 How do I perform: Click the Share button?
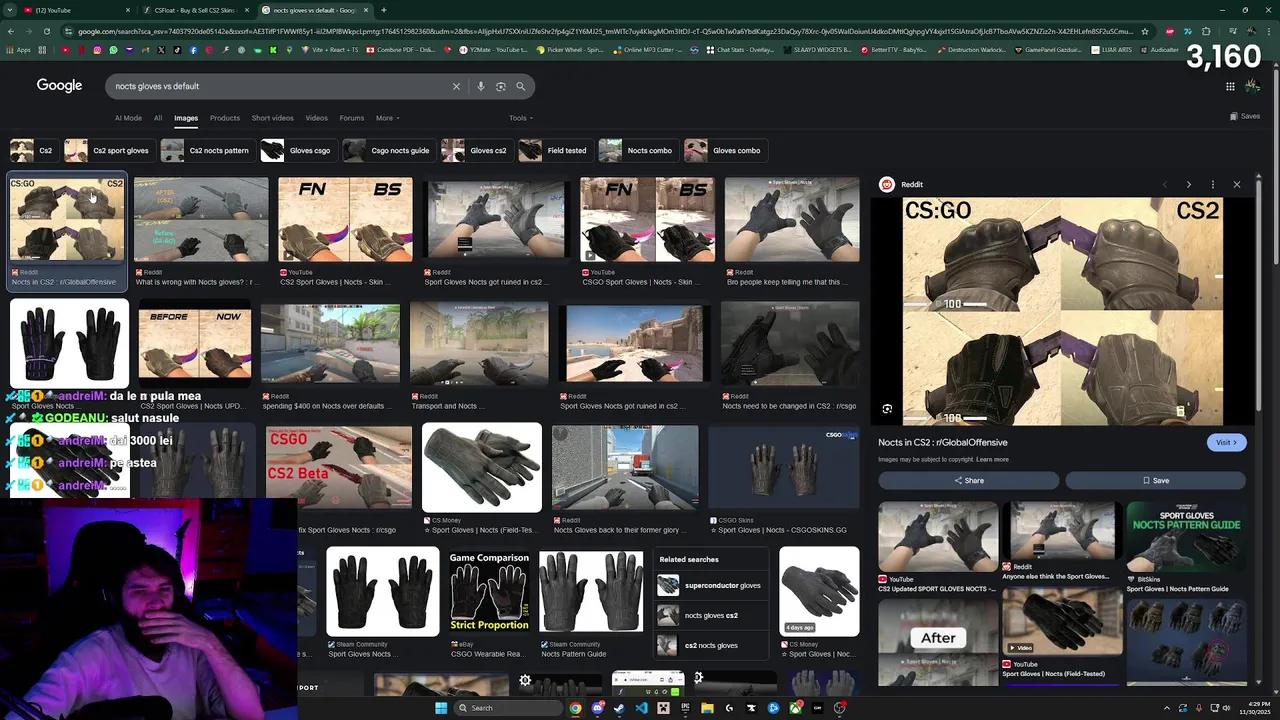pos(968,480)
